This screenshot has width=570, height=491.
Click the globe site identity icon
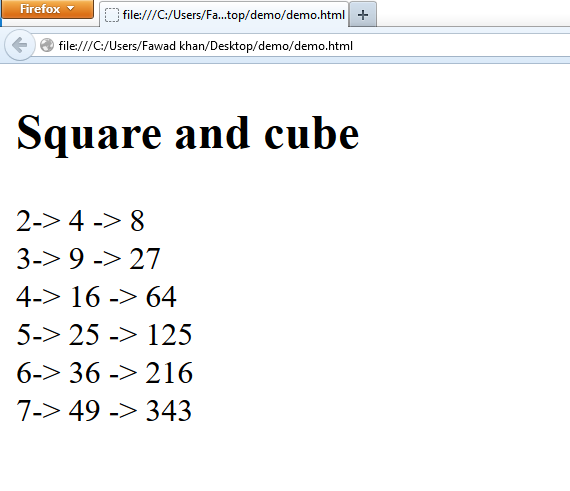tap(47, 45)
